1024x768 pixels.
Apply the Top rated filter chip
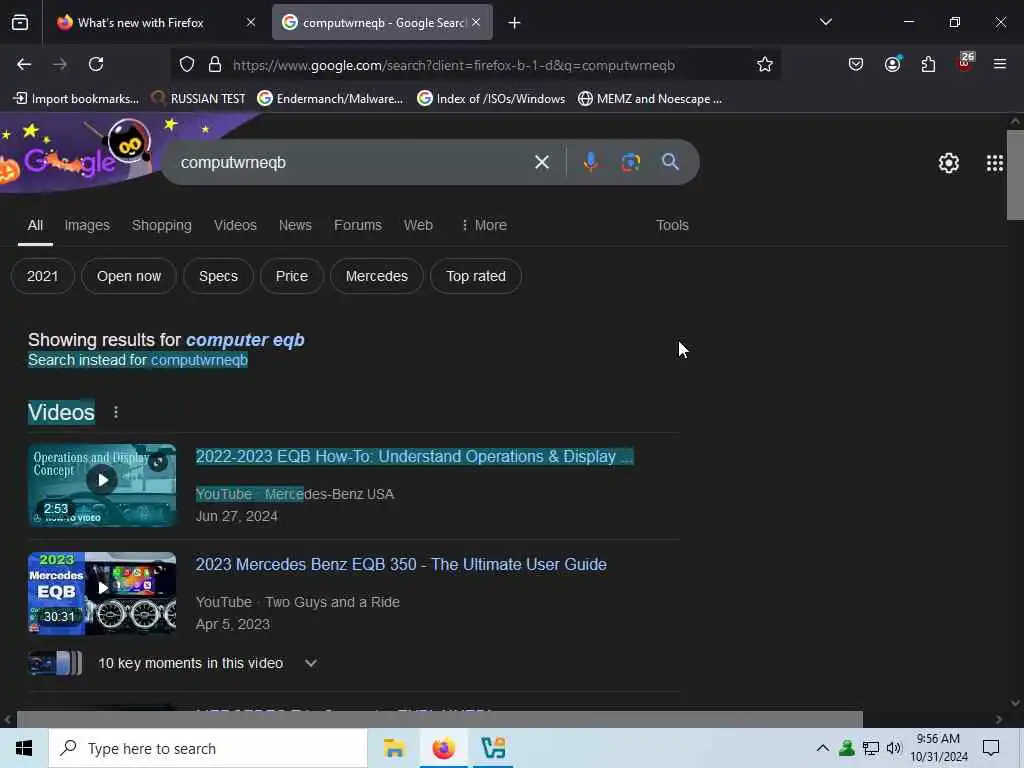coord(476,276)
